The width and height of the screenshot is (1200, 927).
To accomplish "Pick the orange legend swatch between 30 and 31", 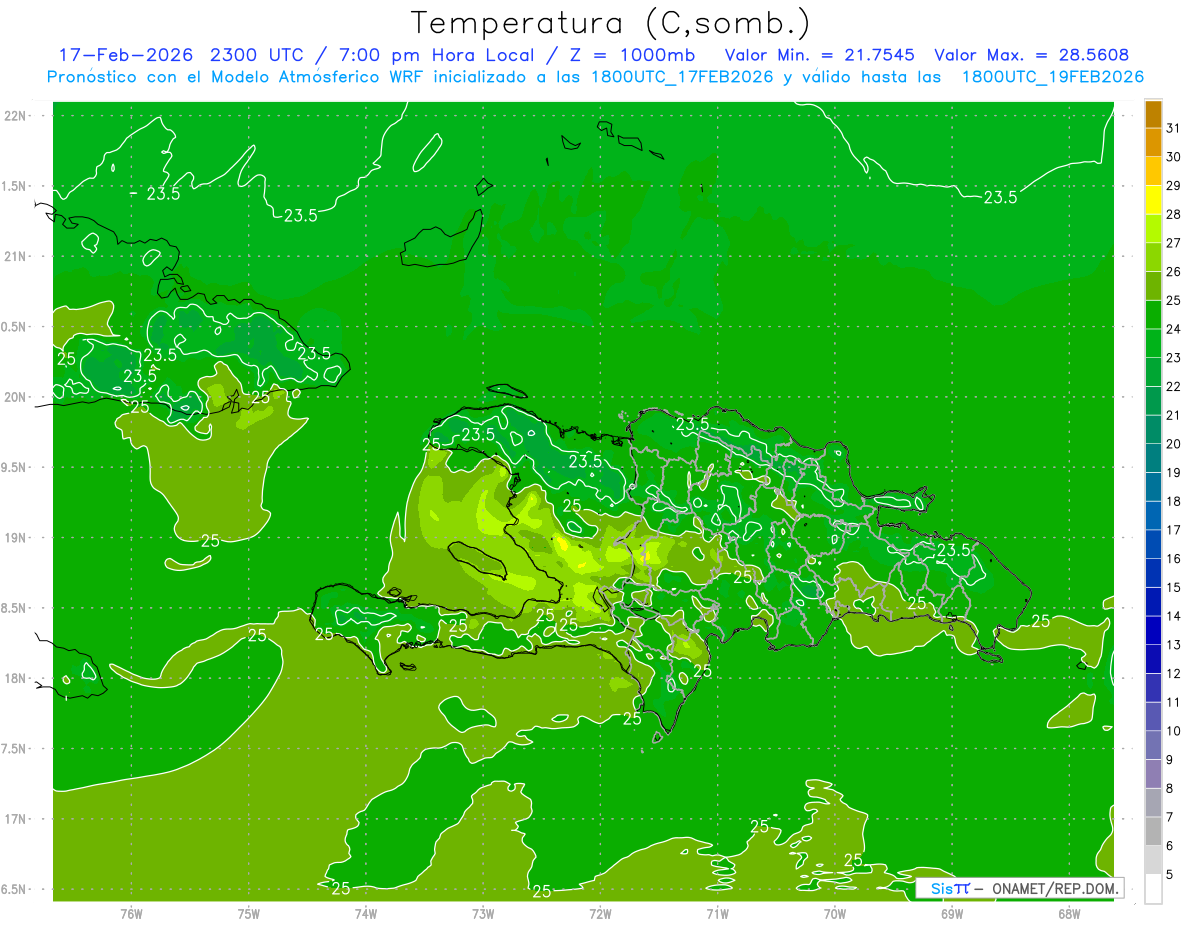I will click(x=1153, y=143).
